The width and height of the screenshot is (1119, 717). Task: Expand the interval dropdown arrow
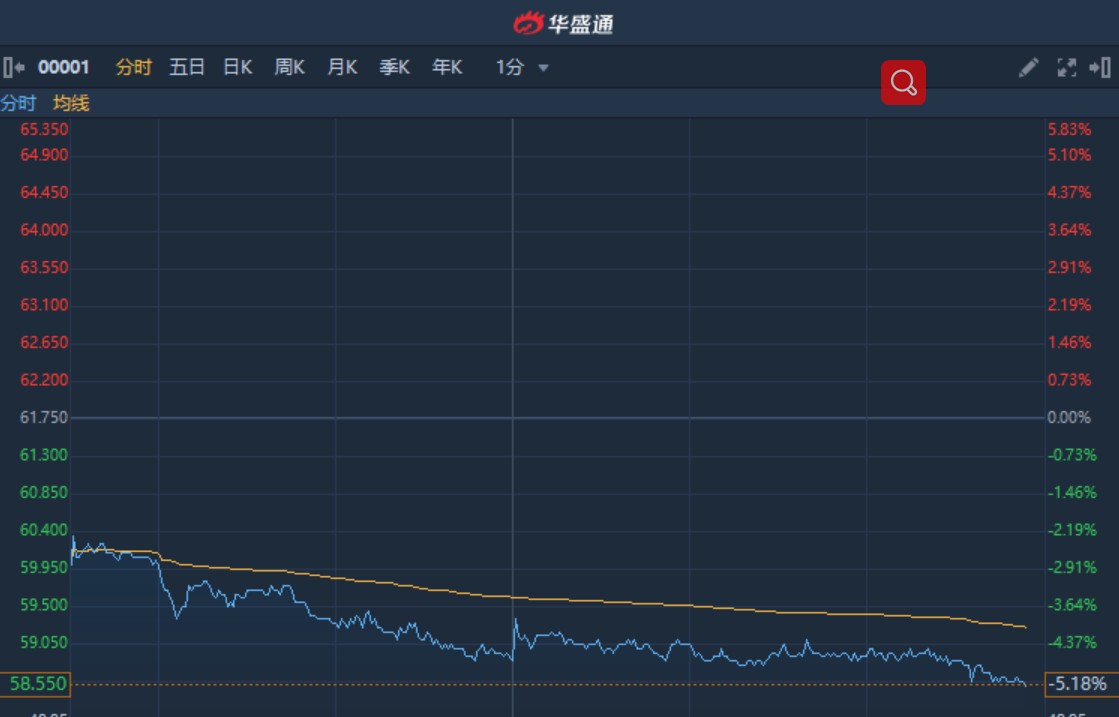(544, 68)
